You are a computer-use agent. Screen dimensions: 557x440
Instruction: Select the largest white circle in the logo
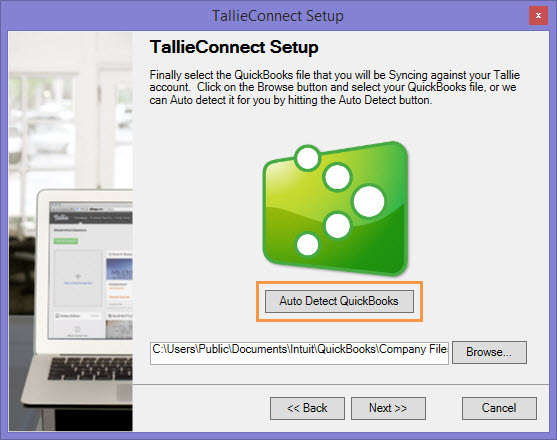(369, 201)
